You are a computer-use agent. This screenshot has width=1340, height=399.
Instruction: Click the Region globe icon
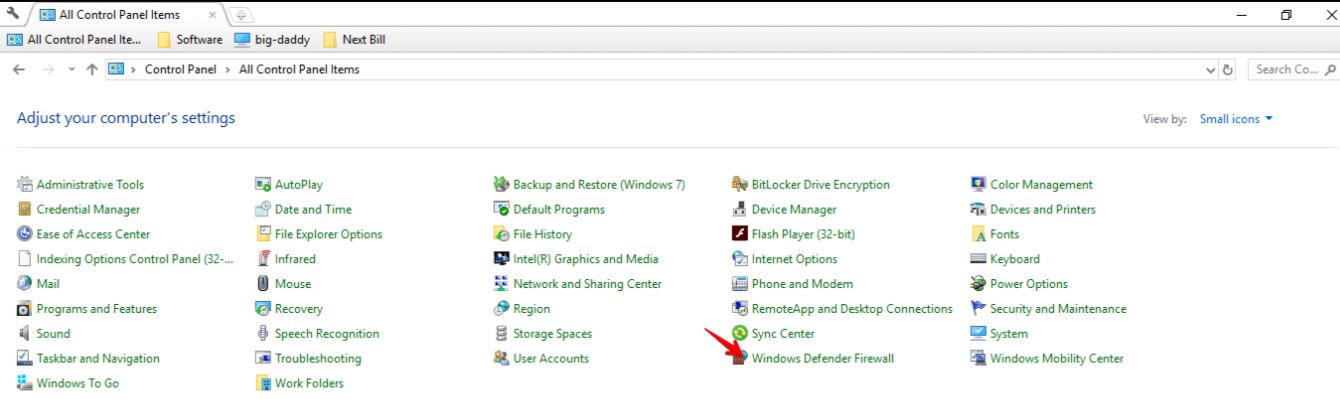(502, 309)
